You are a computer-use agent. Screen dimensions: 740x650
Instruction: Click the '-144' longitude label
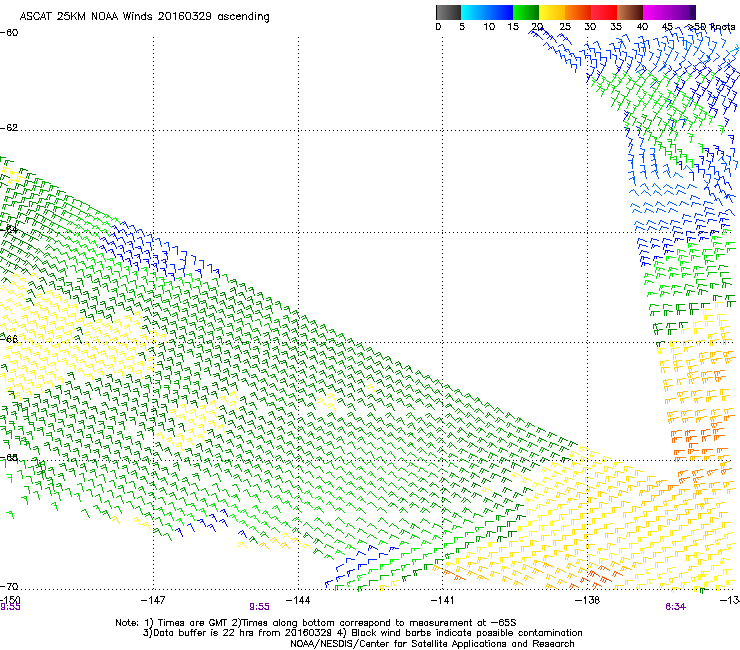[x=298, y=600]
